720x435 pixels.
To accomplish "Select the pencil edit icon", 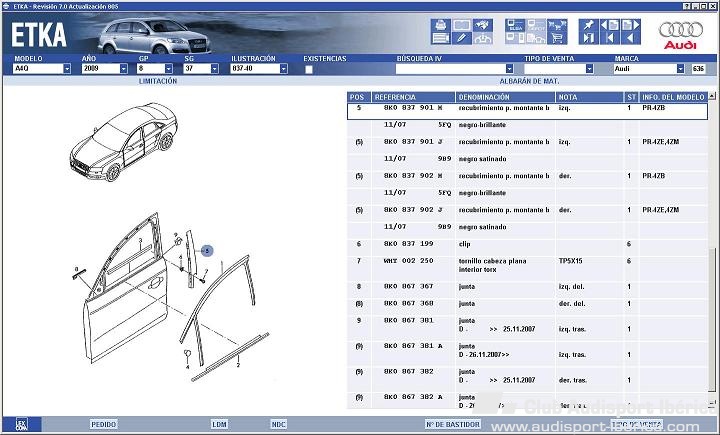I will (x=461, y=38).
